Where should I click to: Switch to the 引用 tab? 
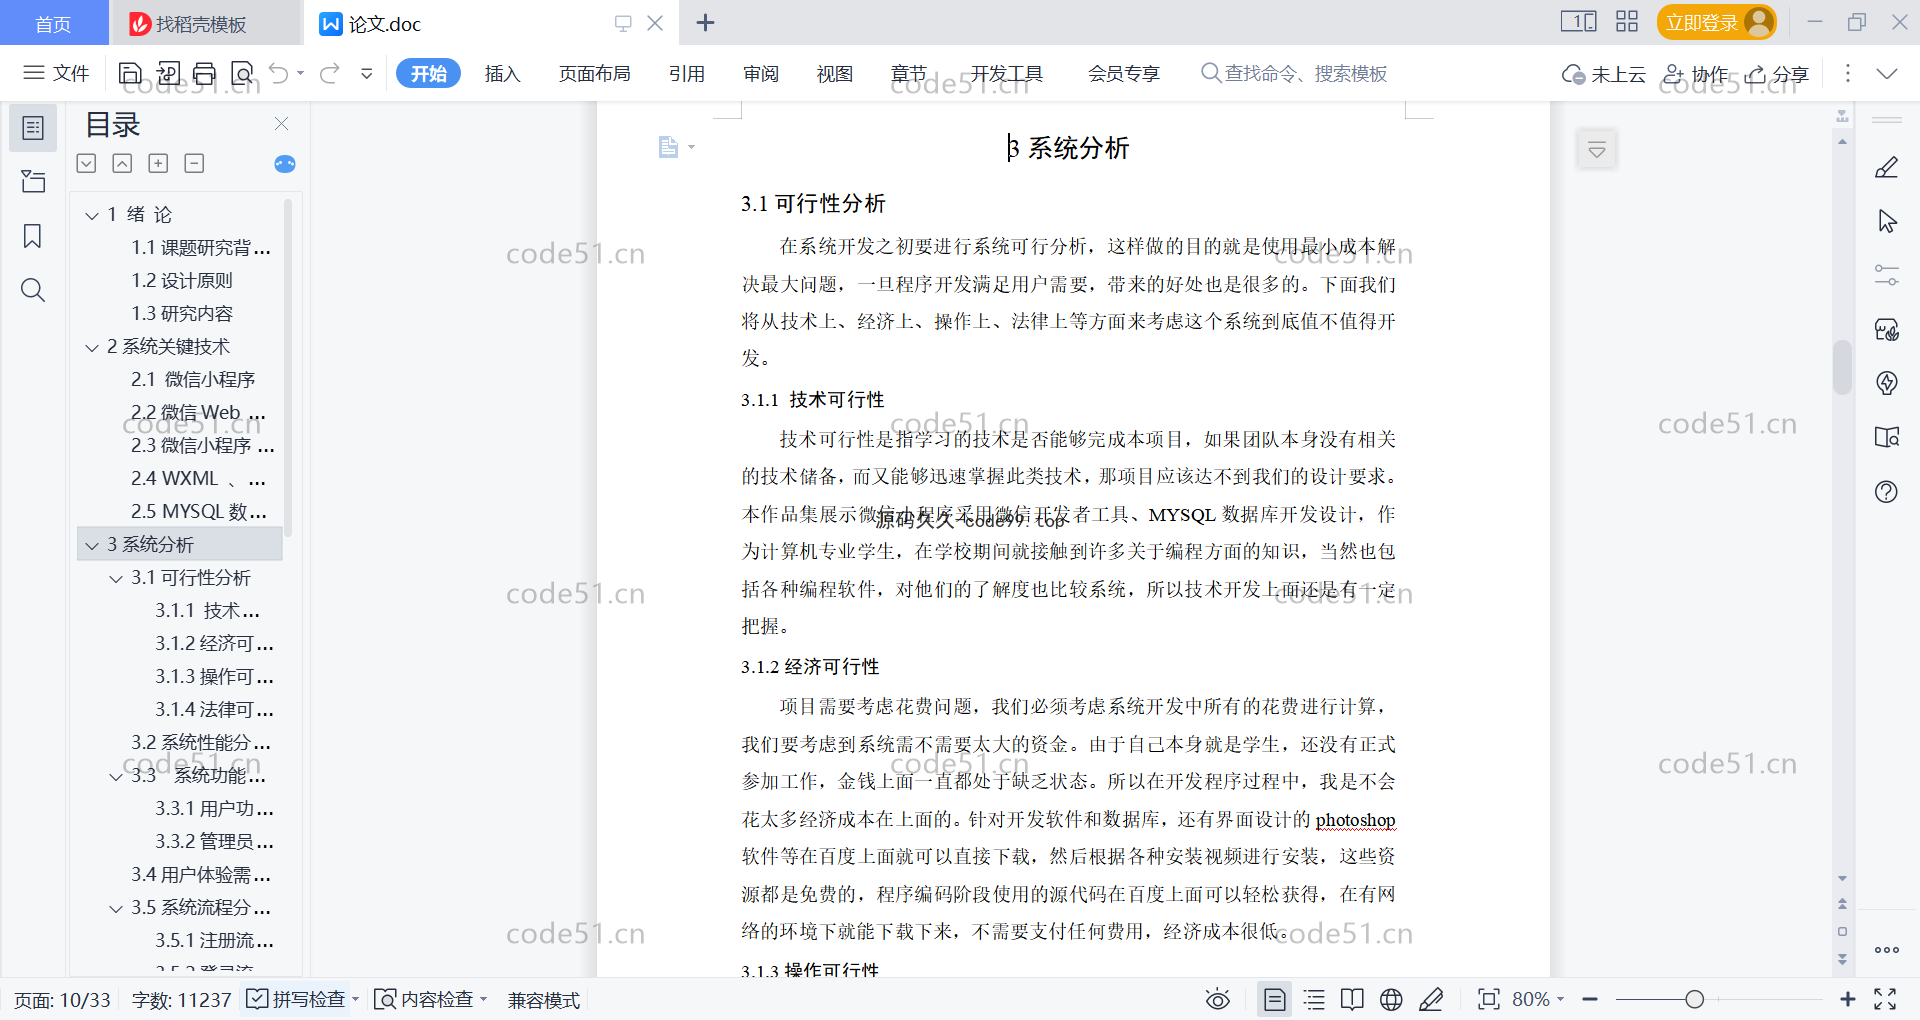tap(687, 73)
